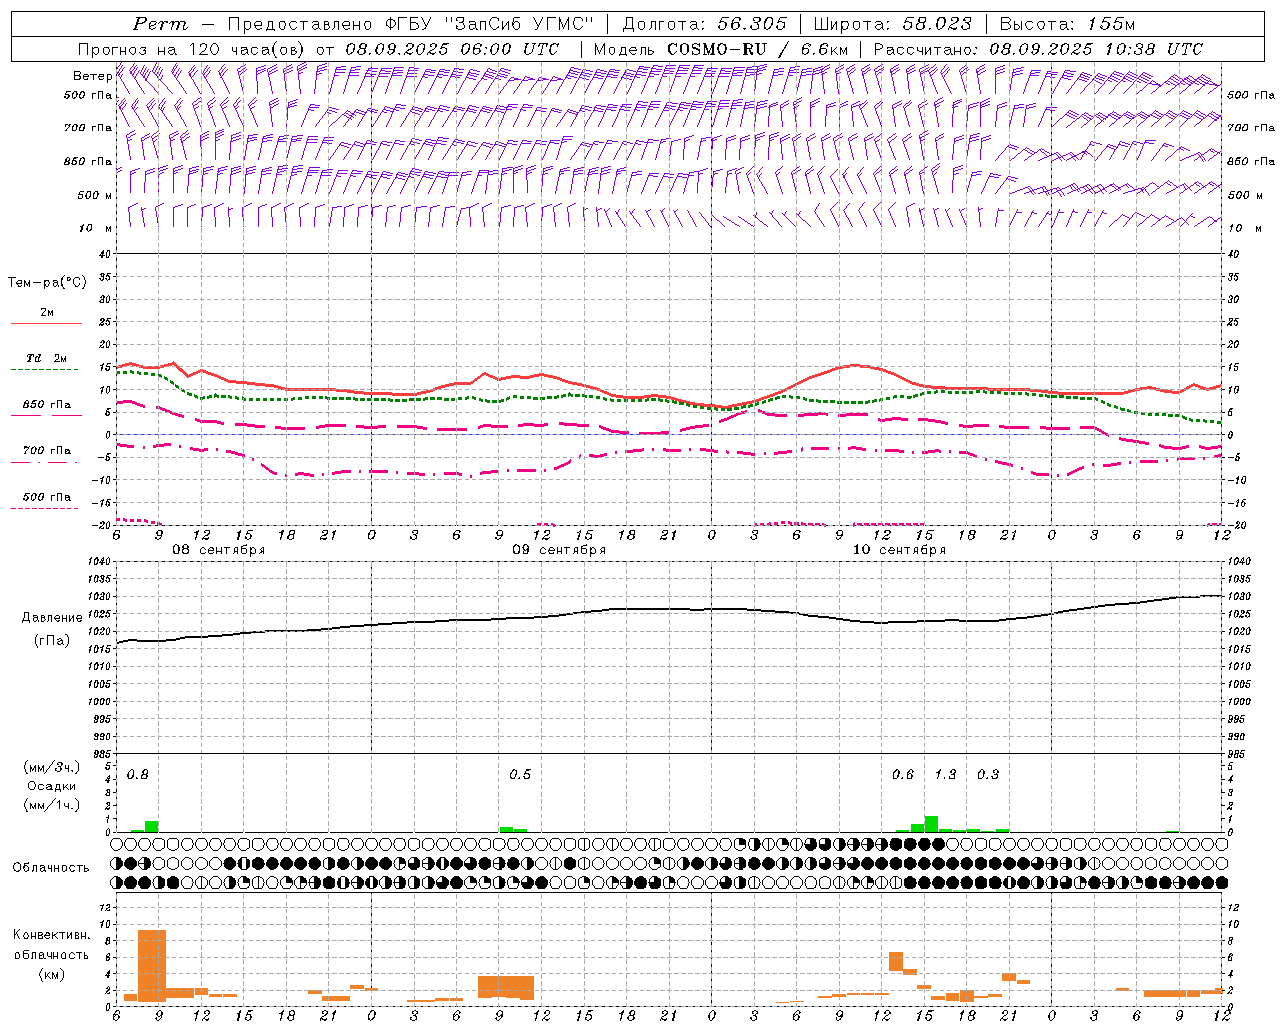Click the longitude value "Долгота: 56.305"
The height and width of the screenshot is (1024, 1280).
pos(705,24)
